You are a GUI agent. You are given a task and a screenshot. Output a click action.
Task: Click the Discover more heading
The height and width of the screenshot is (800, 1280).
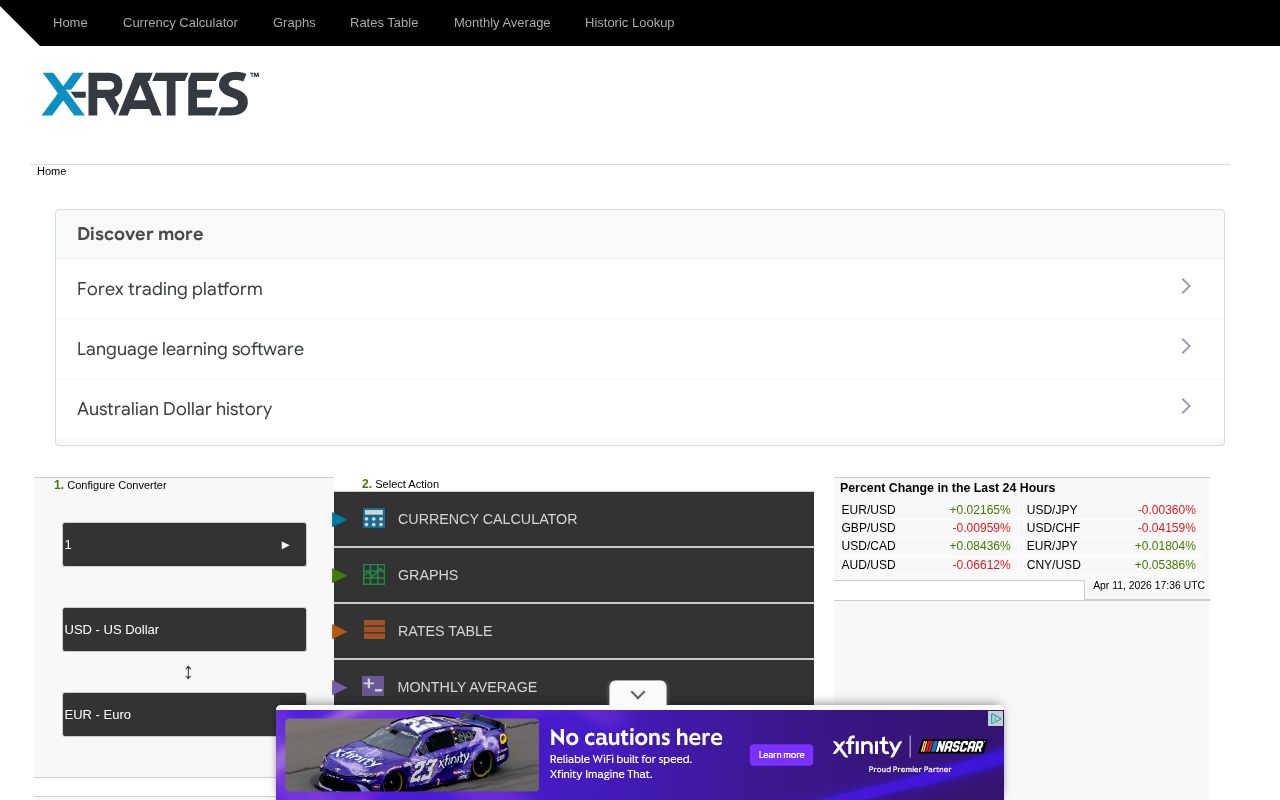140,234
